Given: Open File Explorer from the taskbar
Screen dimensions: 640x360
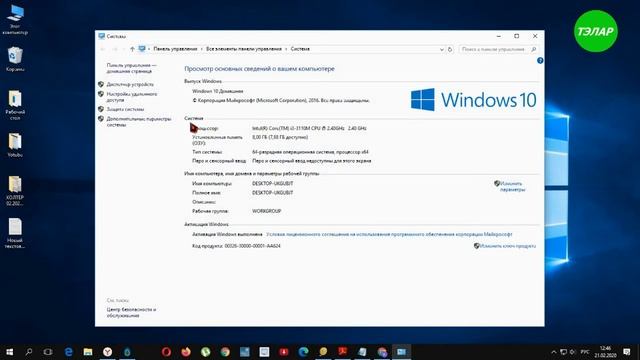Looking at the screenshot, I should click(88, 351).
